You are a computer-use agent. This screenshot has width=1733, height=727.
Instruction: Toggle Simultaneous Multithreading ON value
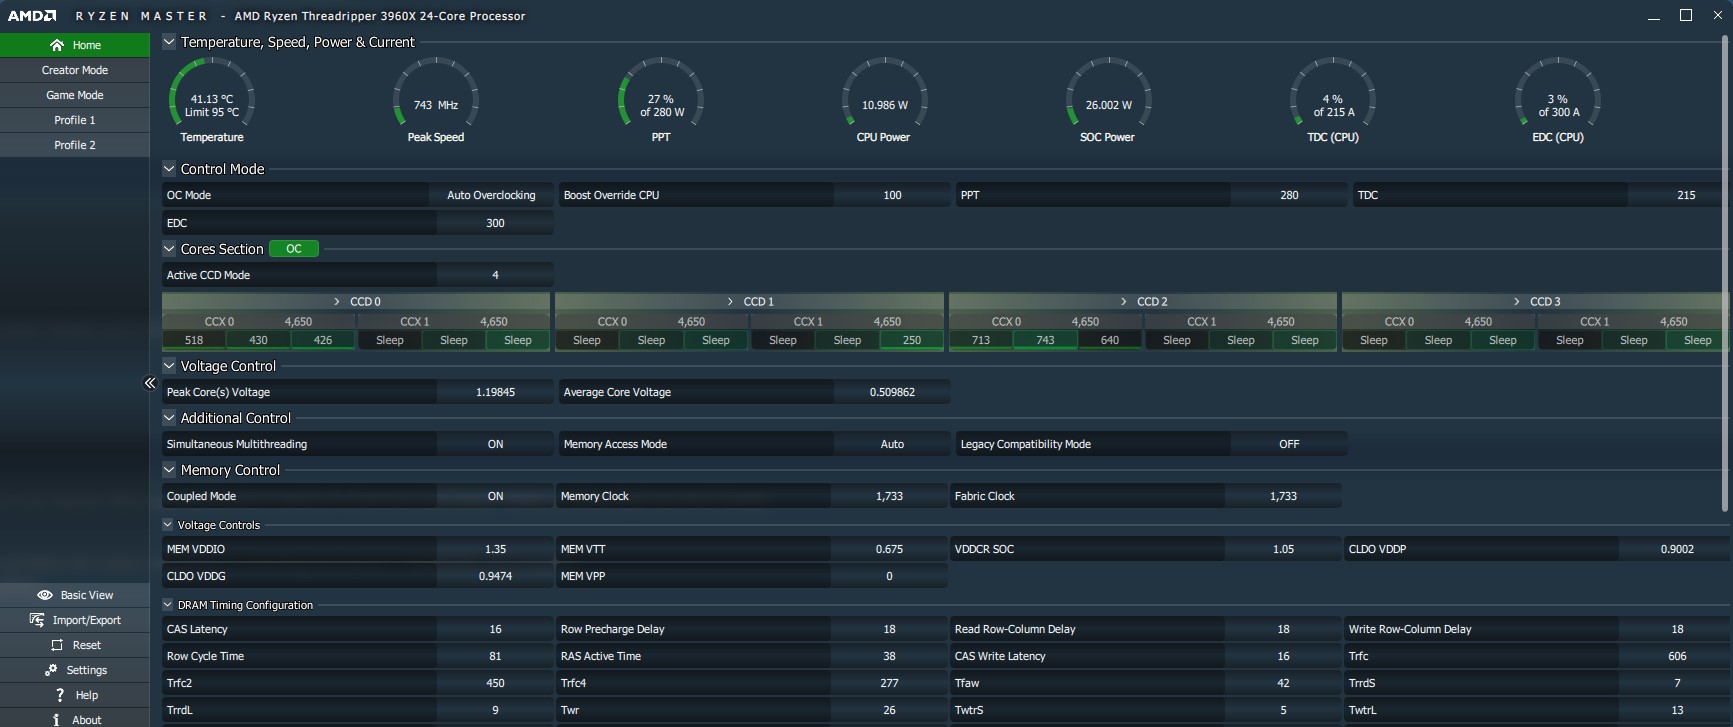pos(495,444)
